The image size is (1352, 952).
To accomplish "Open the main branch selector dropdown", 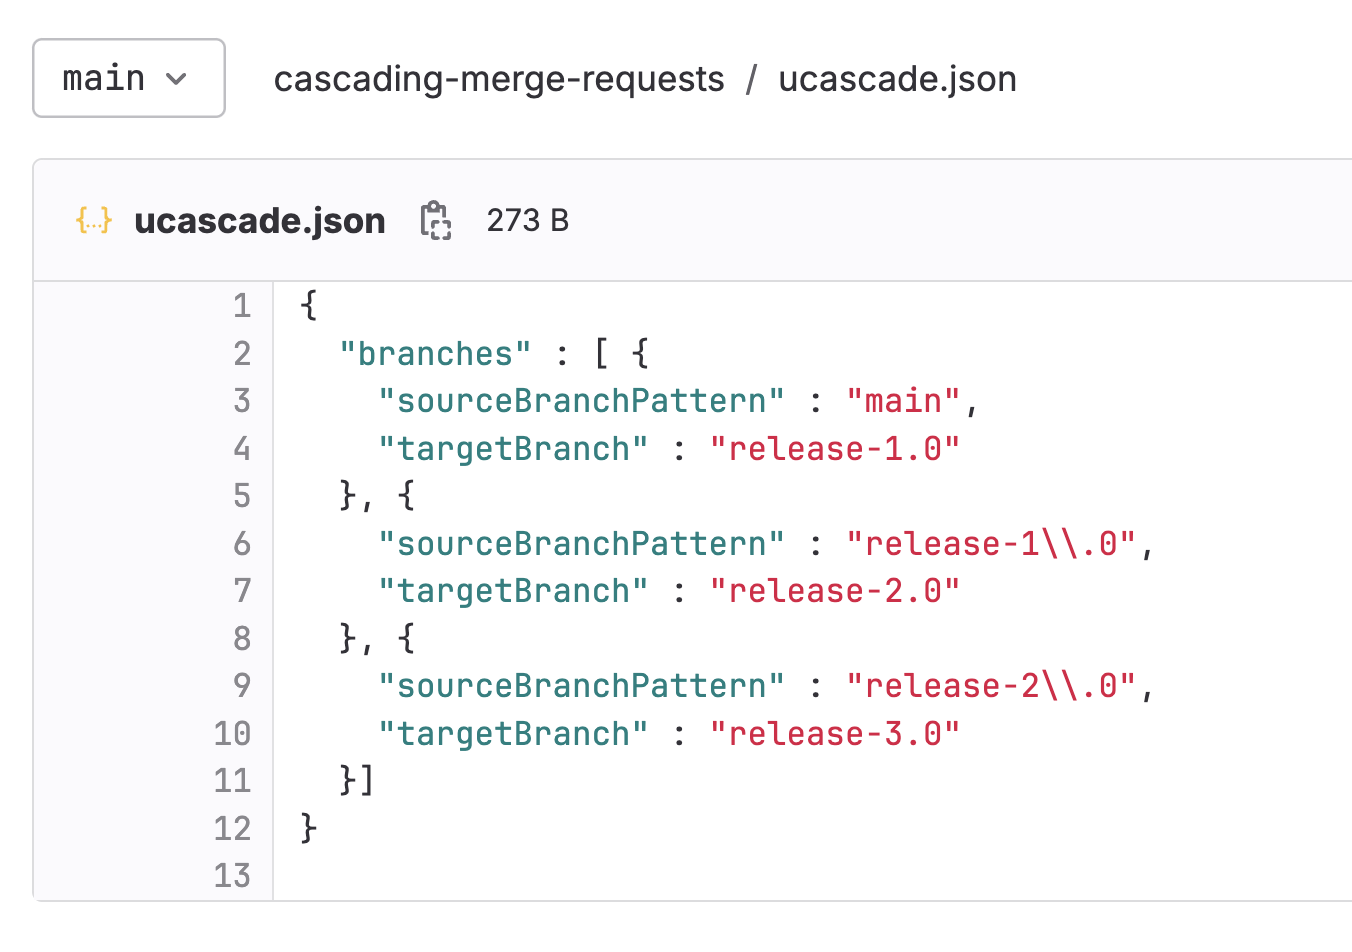I will [x=128, y=78].
